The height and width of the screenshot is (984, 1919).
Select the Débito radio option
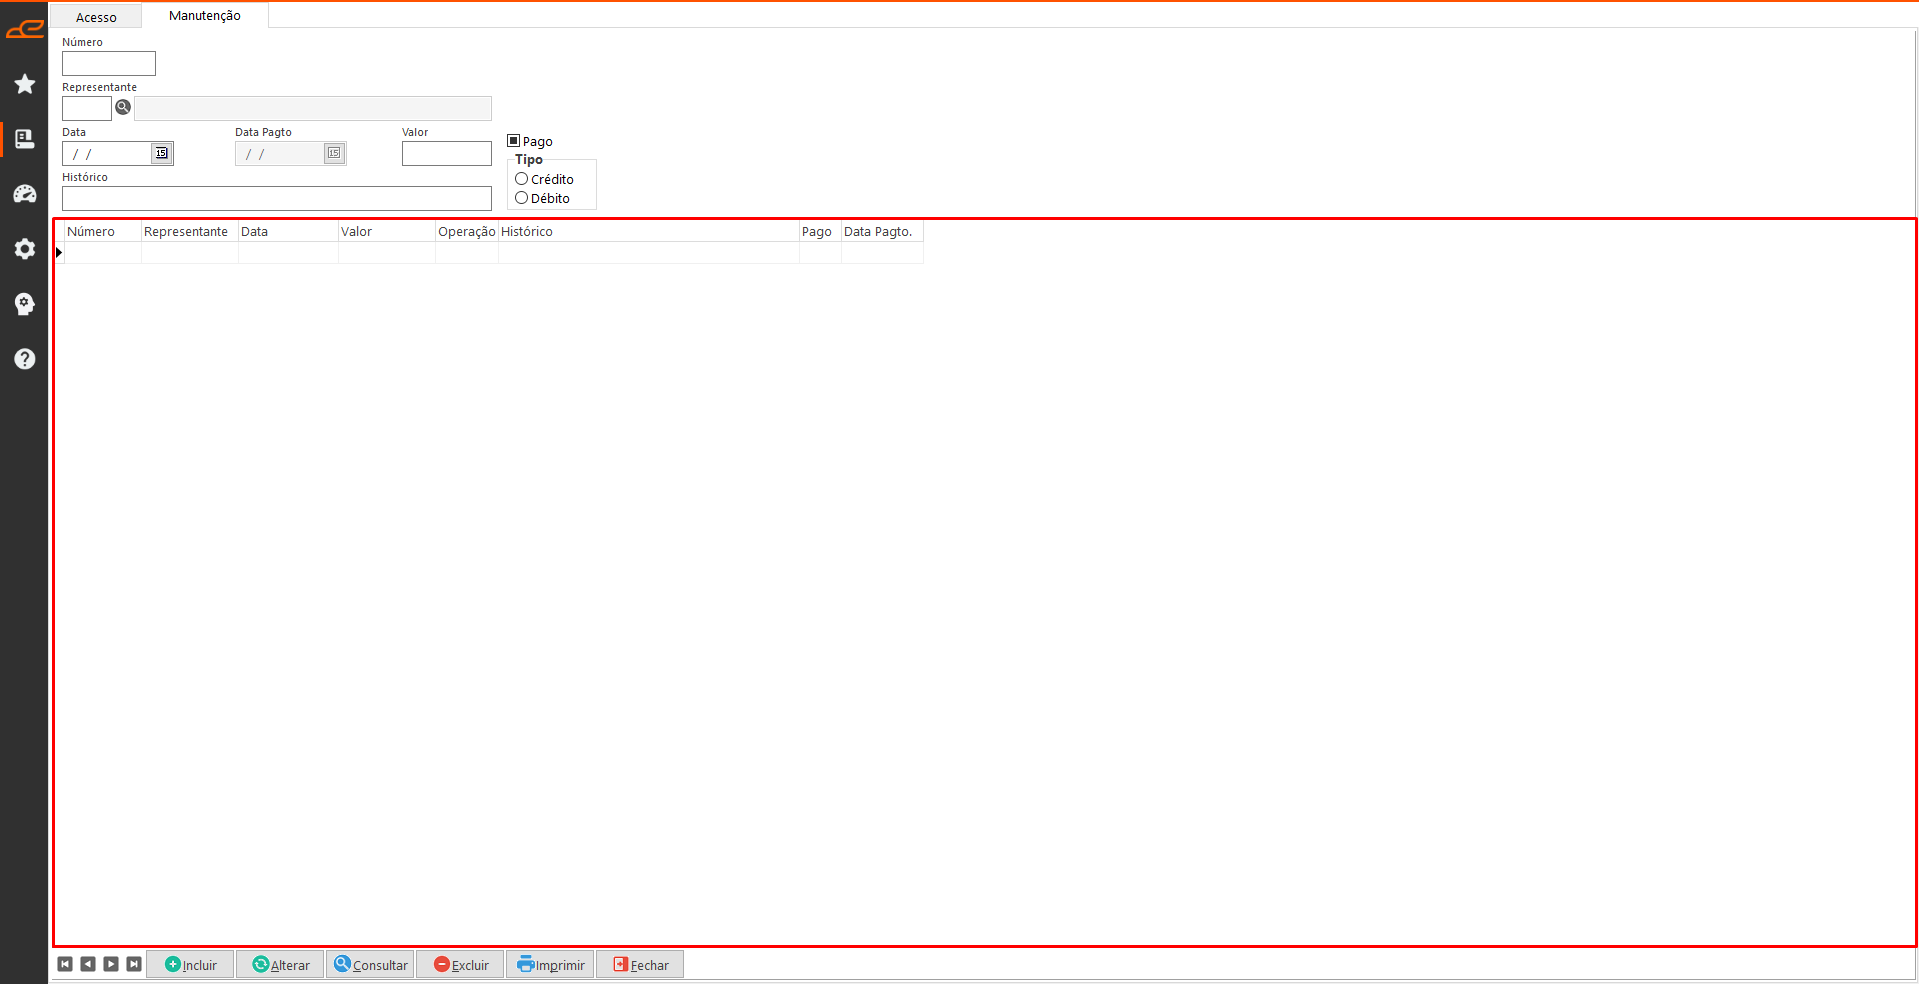(x=522, y=198)
